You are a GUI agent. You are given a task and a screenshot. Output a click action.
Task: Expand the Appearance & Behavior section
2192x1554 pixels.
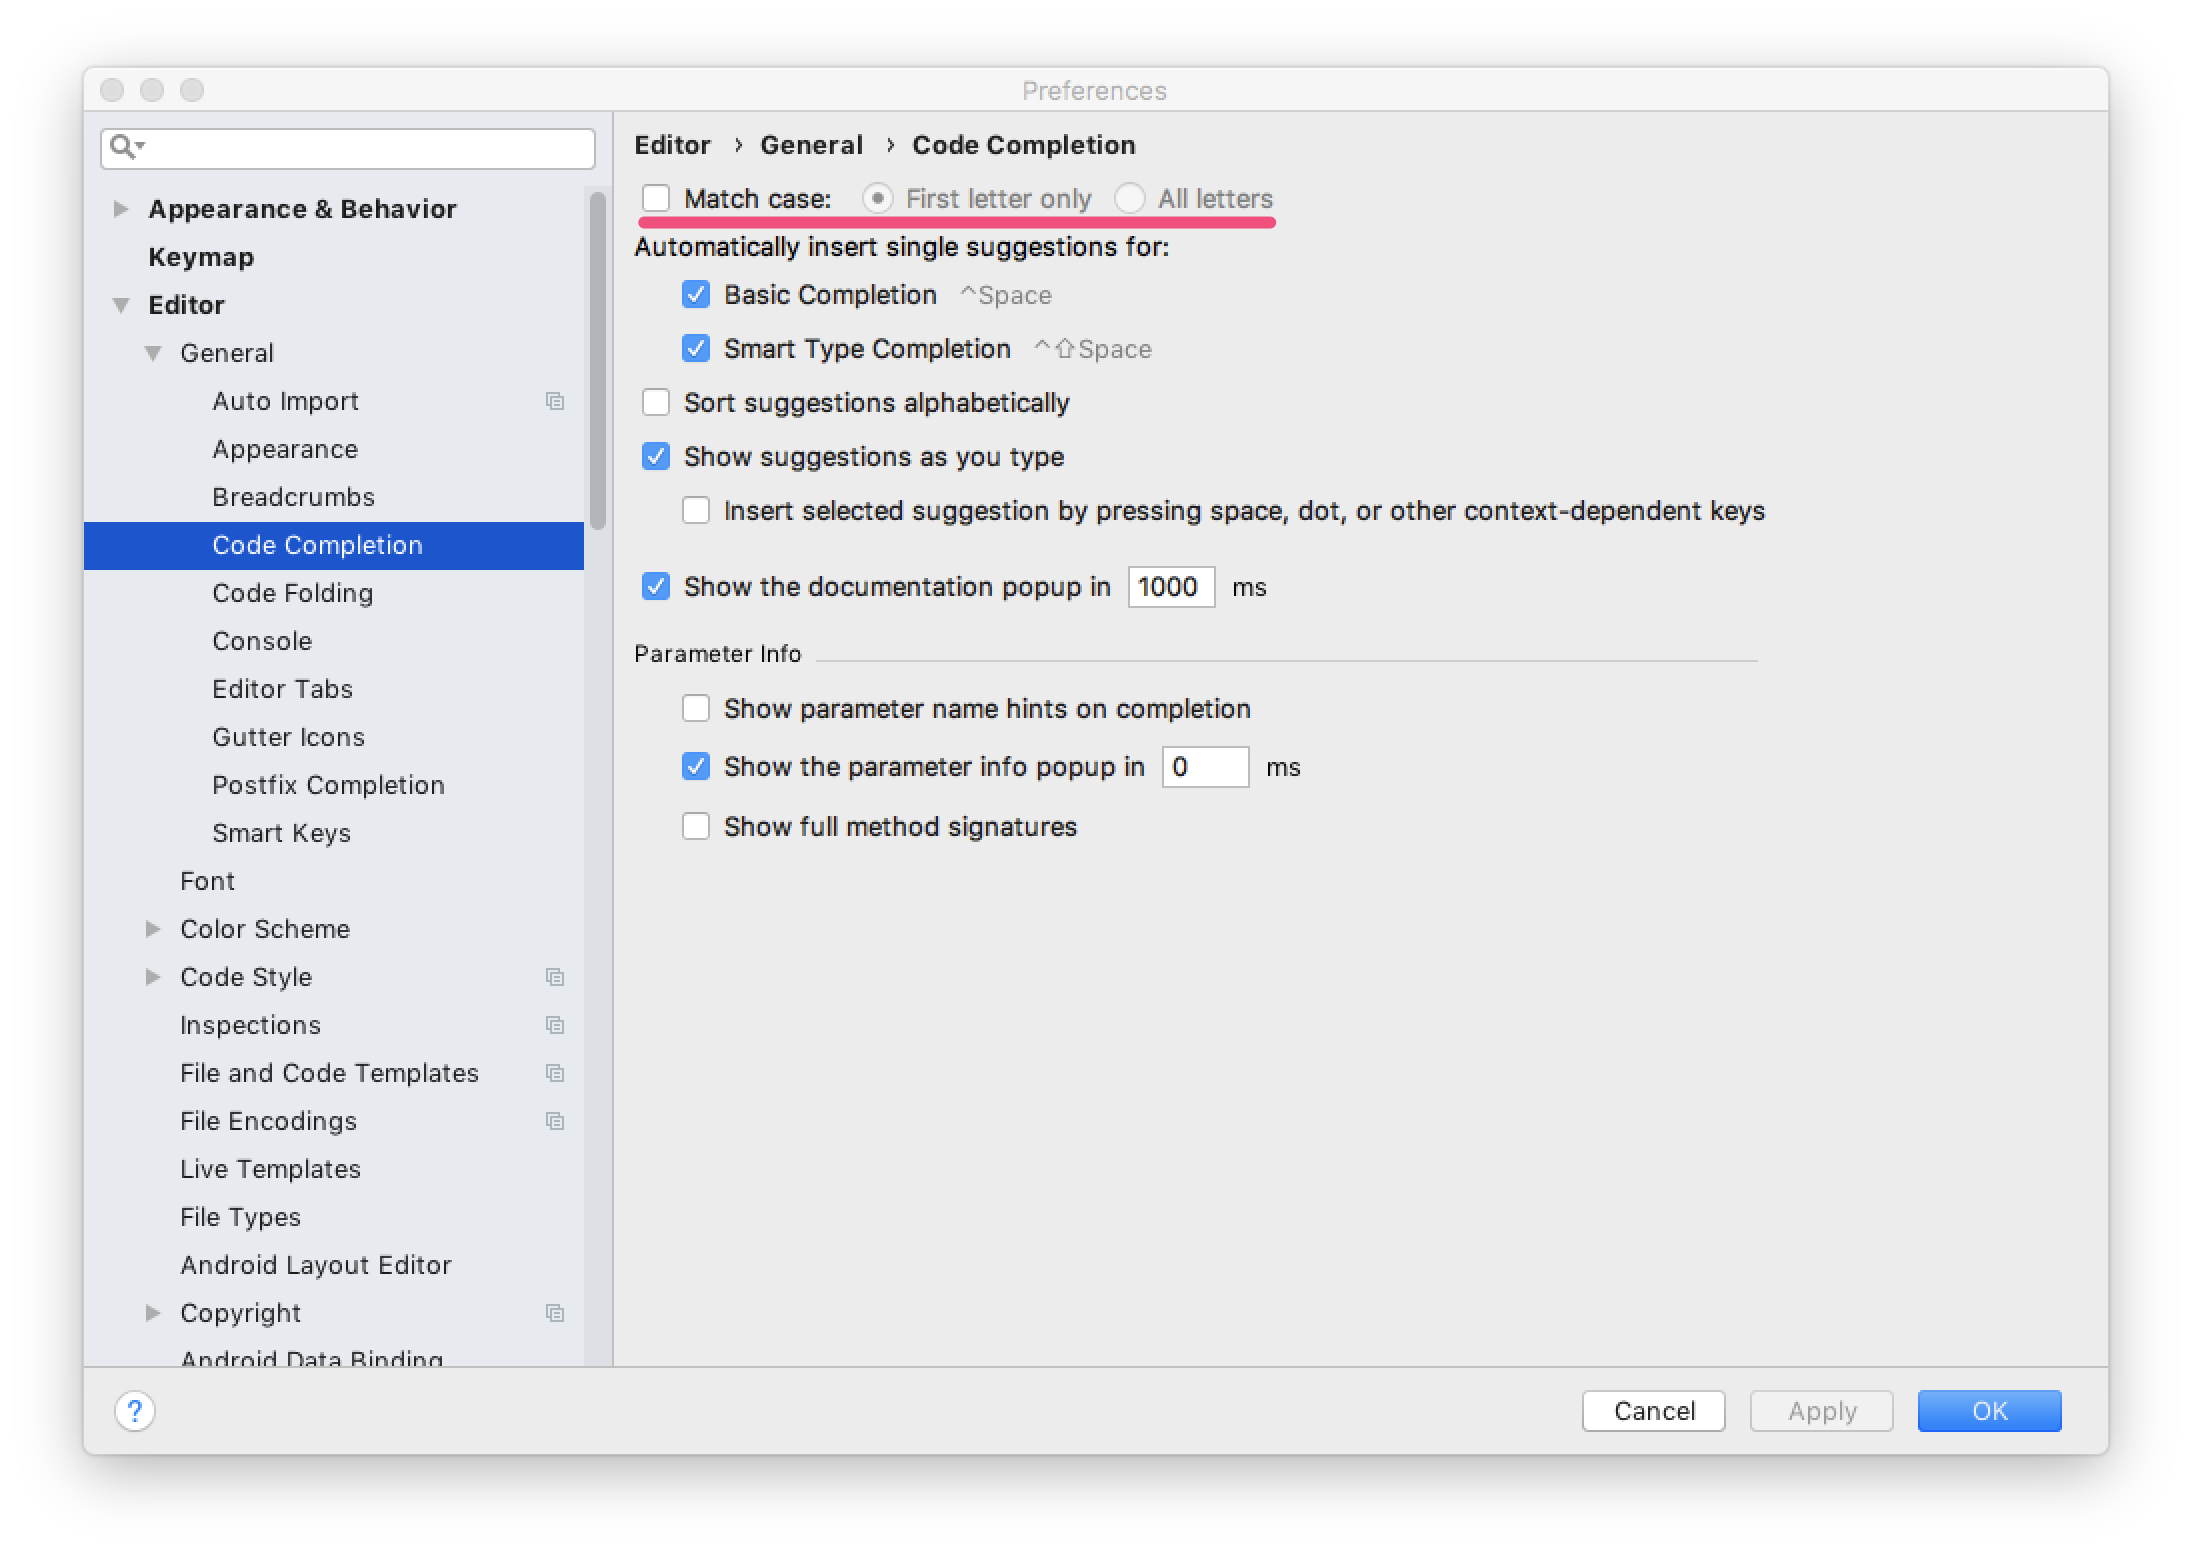(121, 209)
